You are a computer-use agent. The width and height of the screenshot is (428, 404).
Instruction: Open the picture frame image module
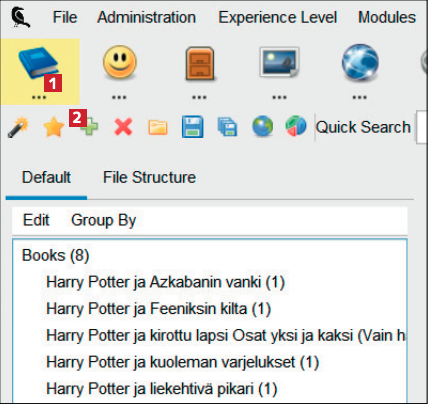coord(279,62)
